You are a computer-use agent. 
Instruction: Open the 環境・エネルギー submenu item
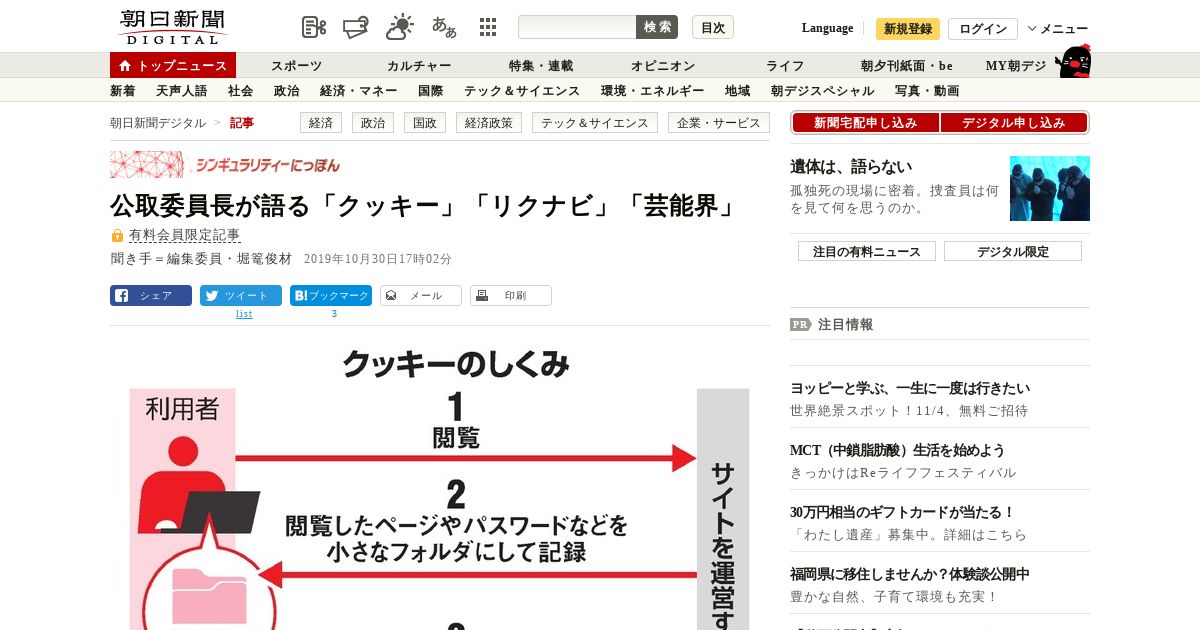pyautogui.click(x=652, y=91)
